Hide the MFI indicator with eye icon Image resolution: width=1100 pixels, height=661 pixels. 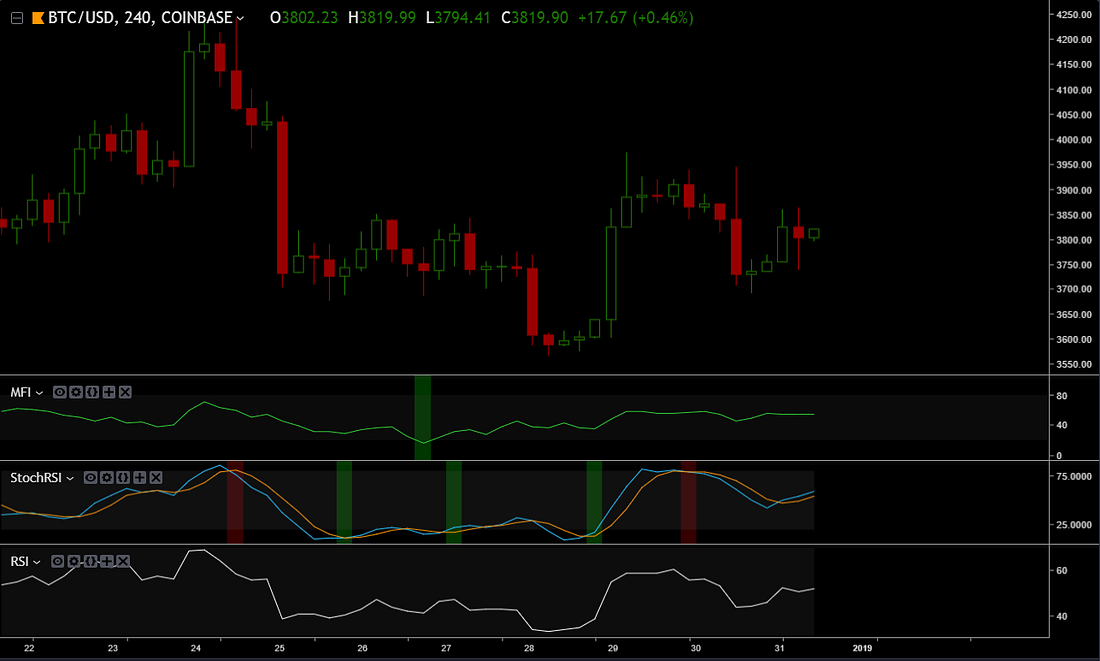[x=60, y=392]
